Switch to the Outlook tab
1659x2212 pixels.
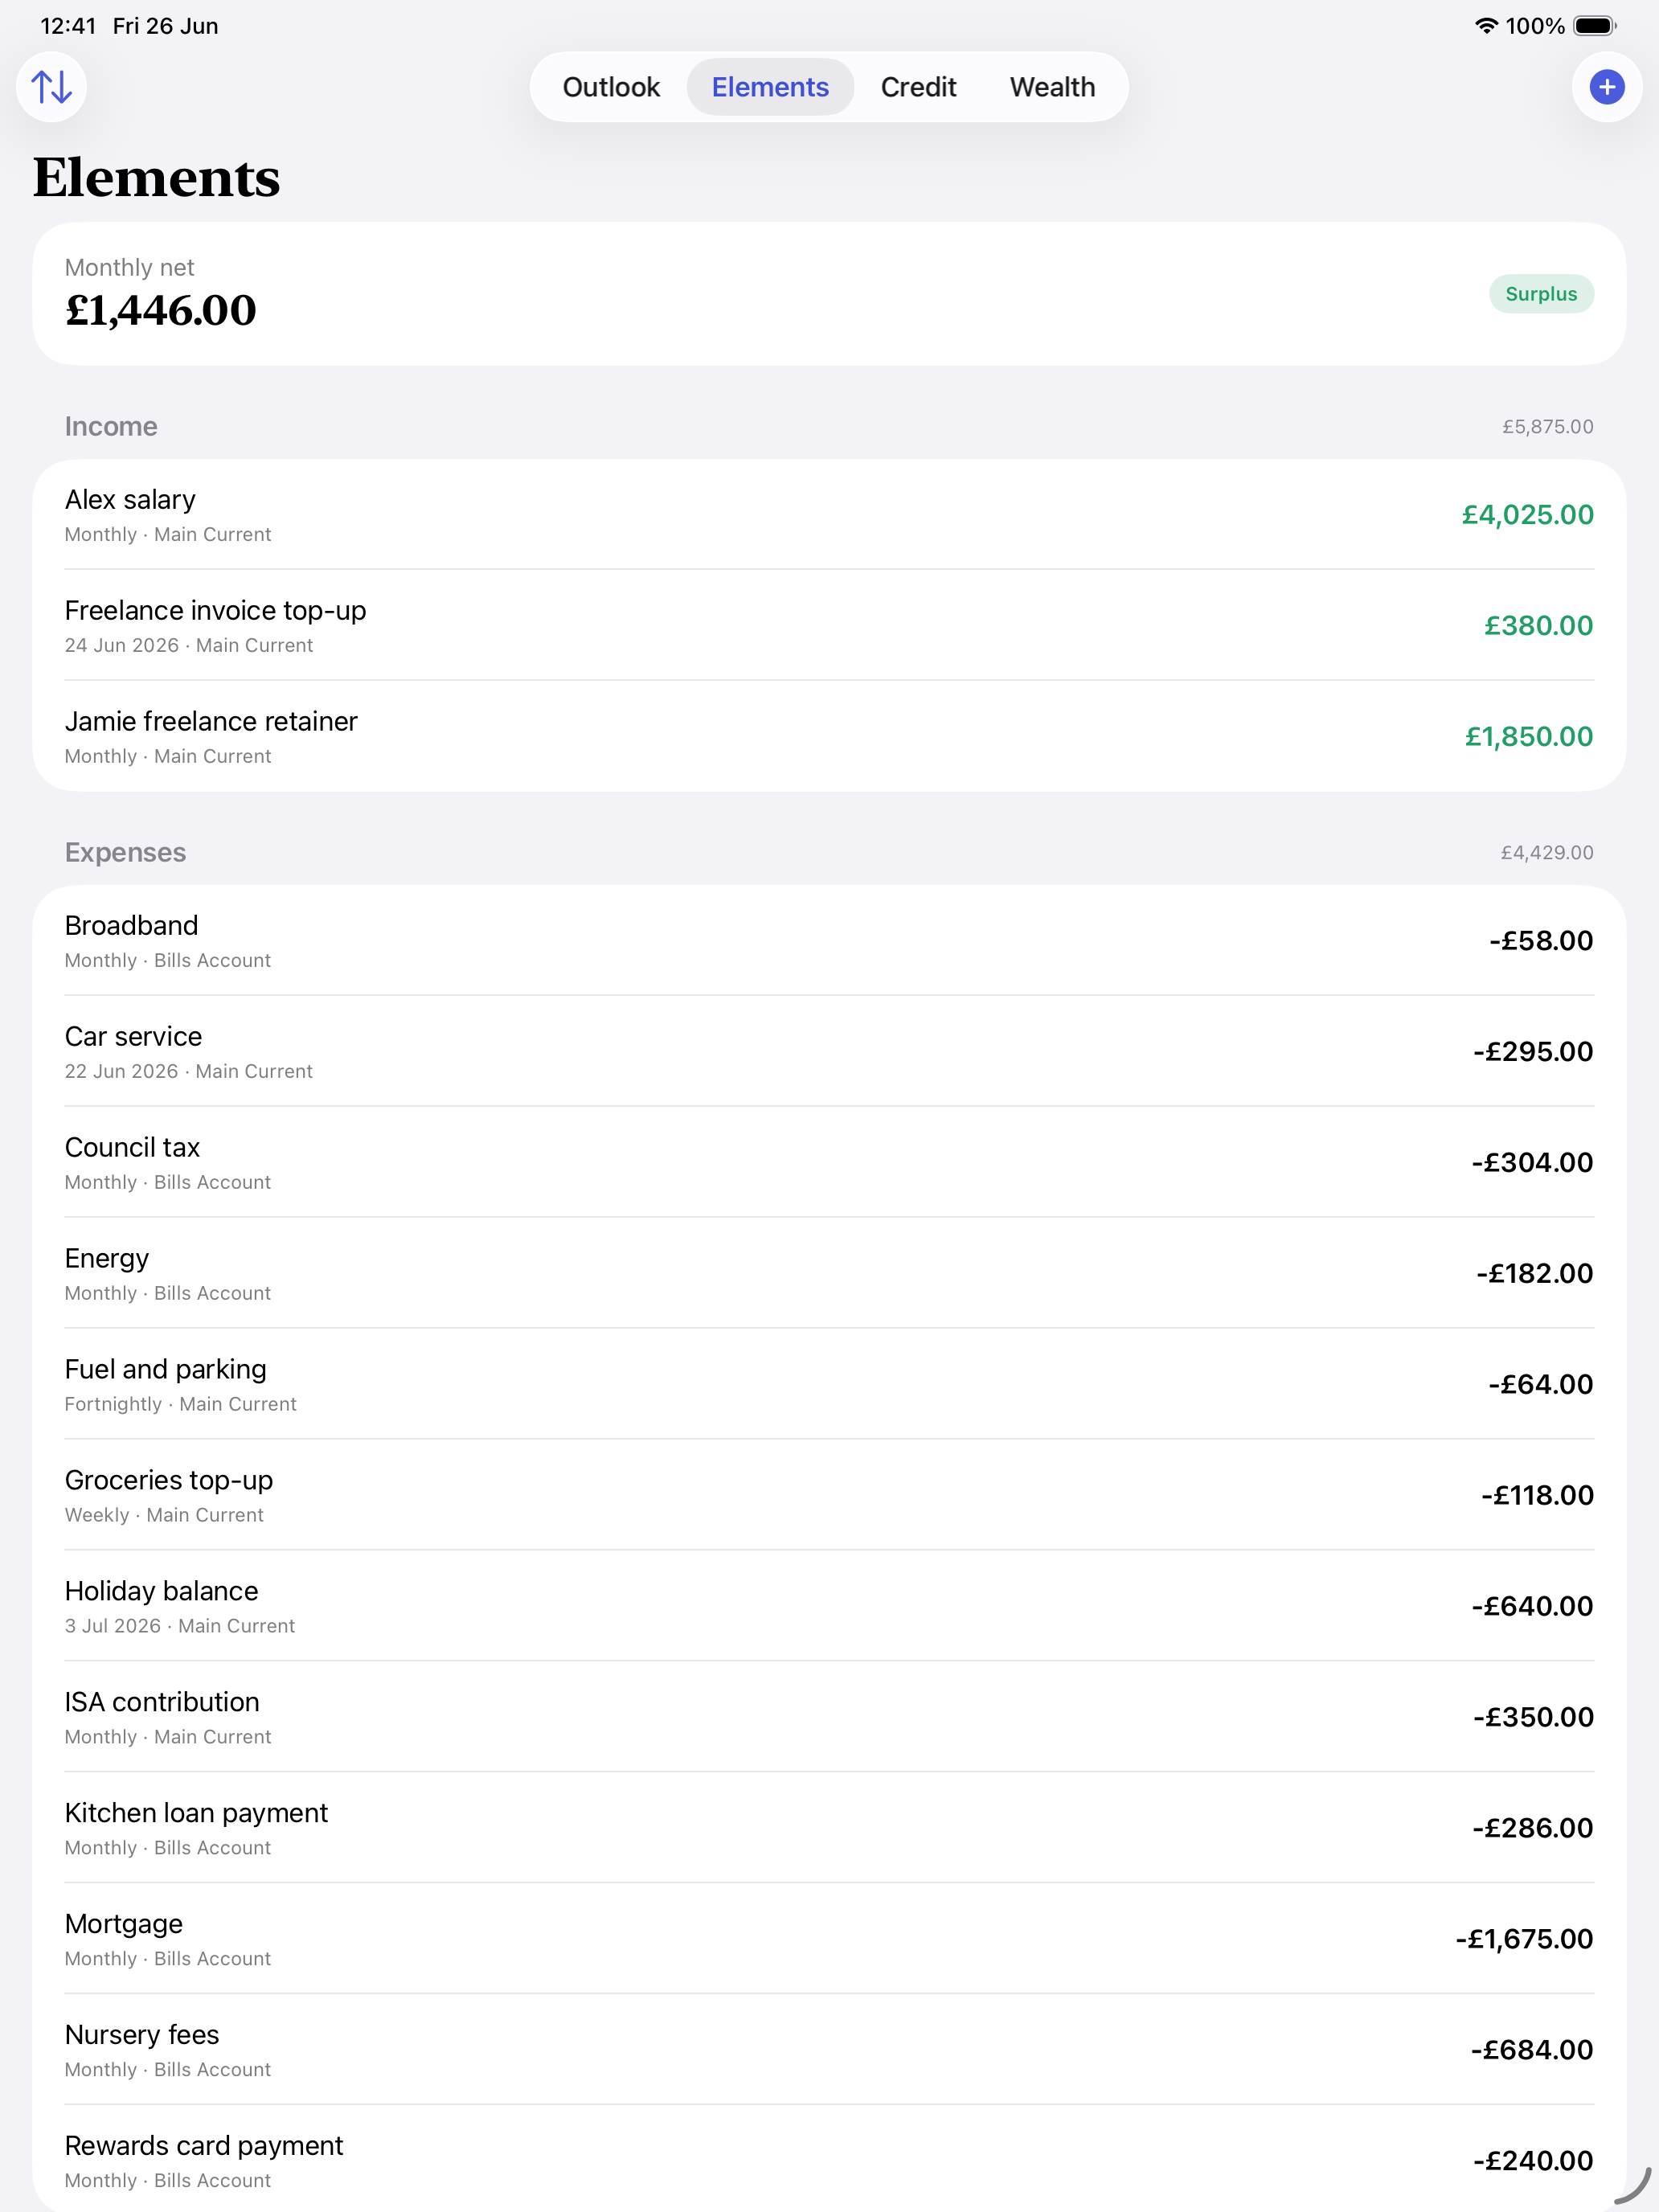(611, 87)
